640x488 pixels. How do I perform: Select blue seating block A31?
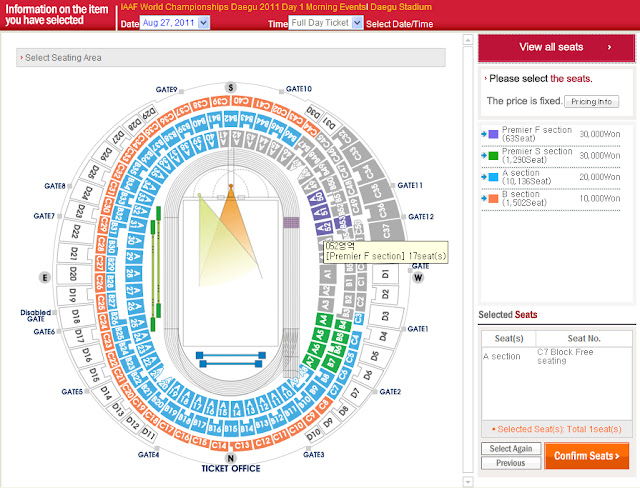coord(138,224)
